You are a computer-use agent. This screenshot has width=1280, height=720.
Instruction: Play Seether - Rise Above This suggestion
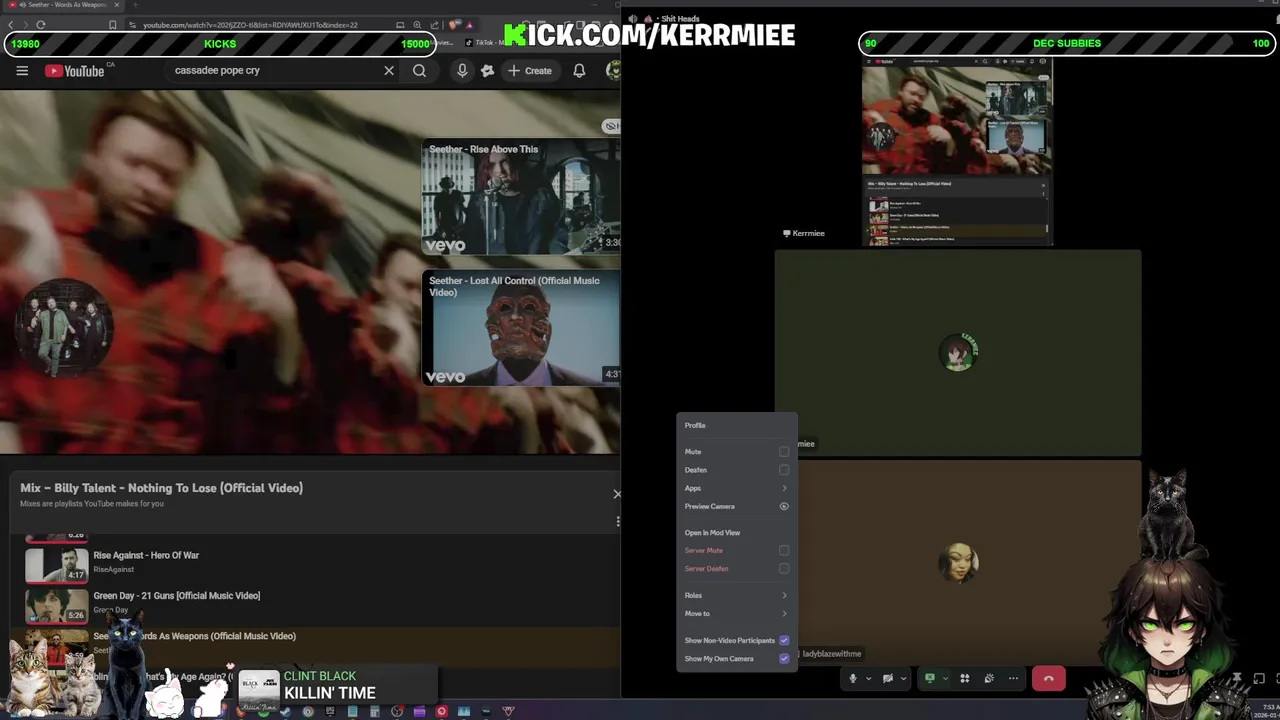520,197
